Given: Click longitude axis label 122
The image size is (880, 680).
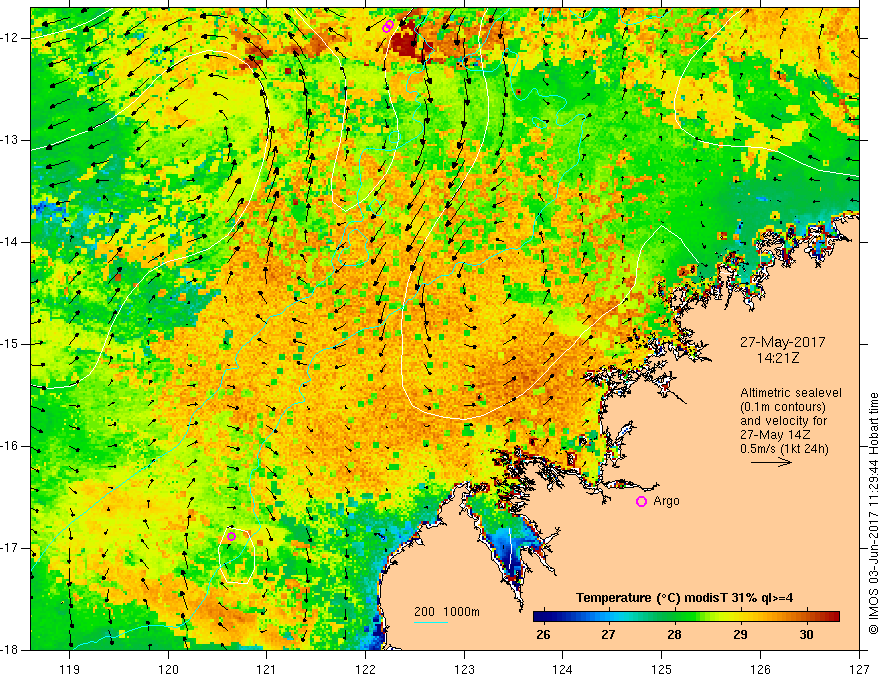Looking at the screenshot, I should [x=365, y=669].
